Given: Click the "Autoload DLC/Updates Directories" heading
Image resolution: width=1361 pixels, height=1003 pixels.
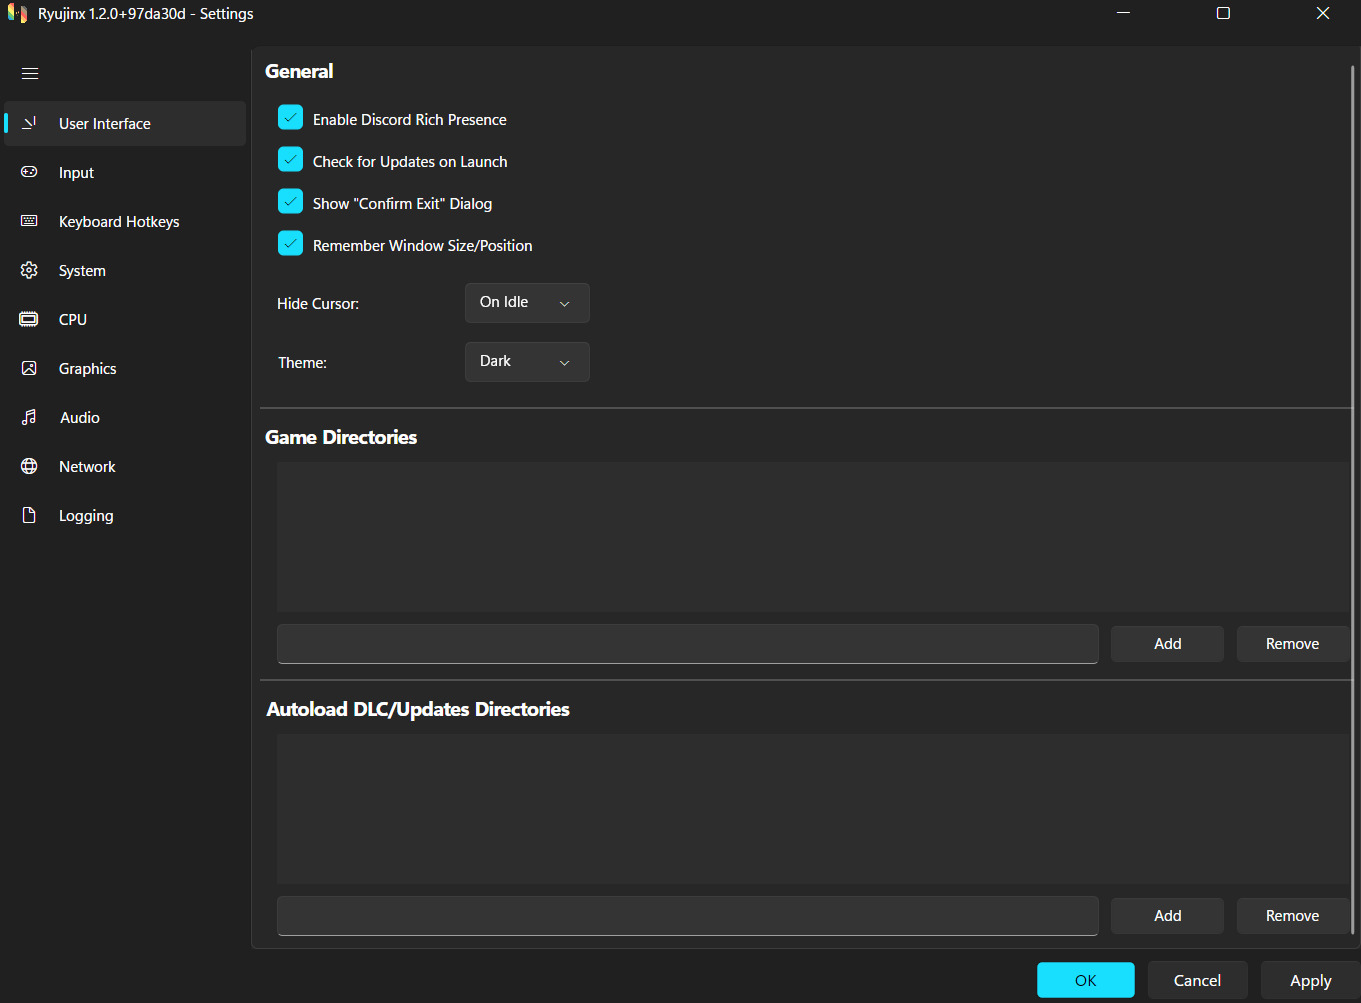Looking at the screenshot, I should point(418,709).
